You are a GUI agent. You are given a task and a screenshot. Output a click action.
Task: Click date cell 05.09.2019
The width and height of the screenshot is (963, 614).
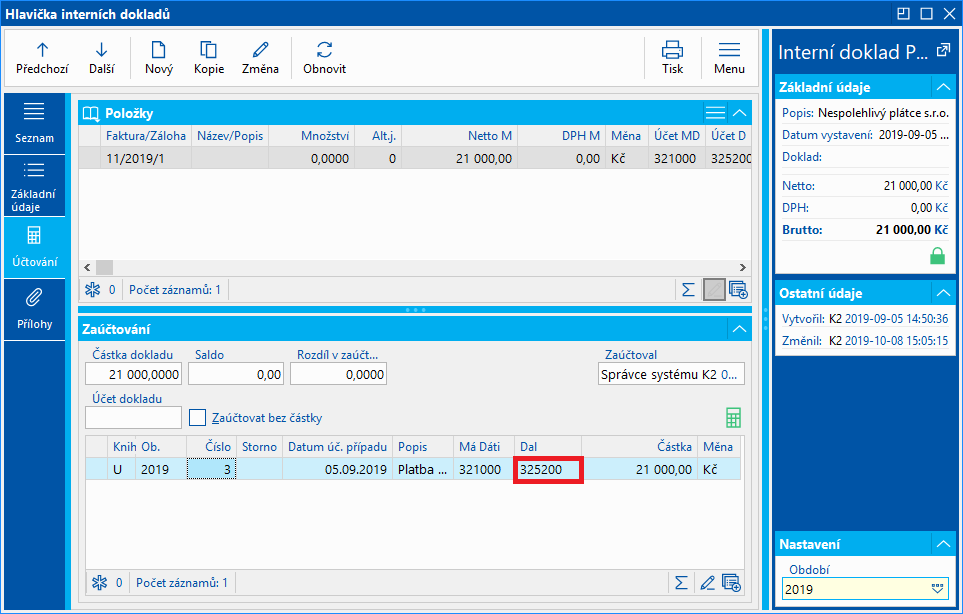click(337, 469)
